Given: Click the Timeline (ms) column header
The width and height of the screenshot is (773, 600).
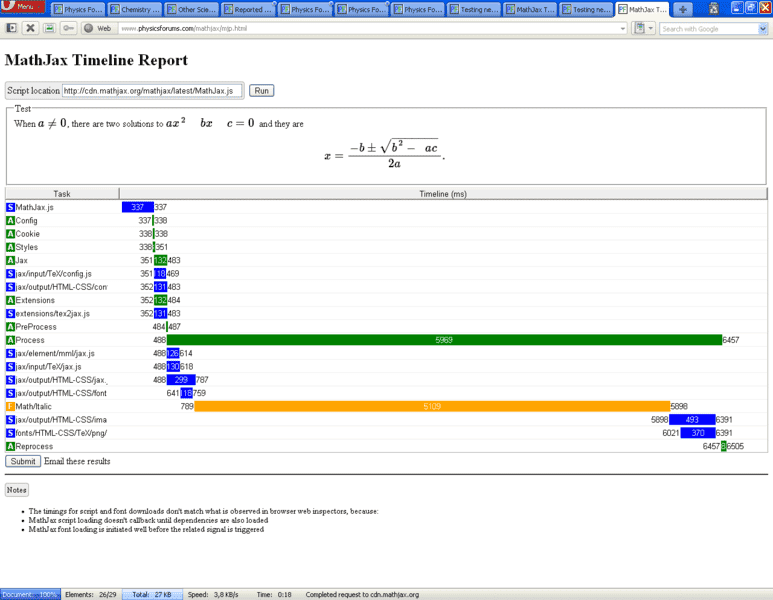Looking at the screenshot, I should click(443, 194).
